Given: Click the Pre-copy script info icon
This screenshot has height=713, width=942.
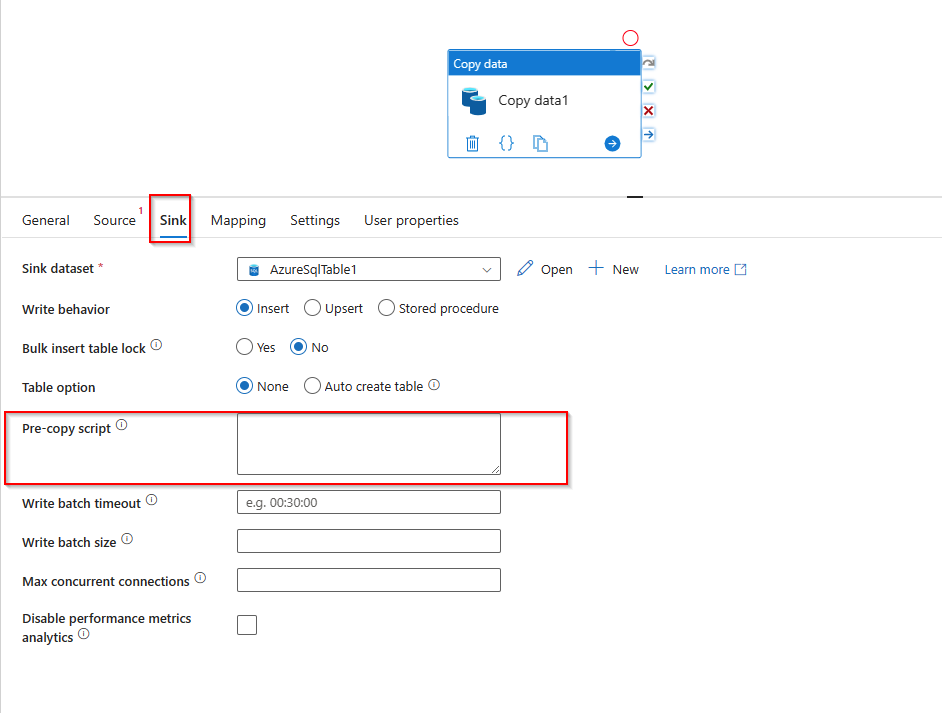Looking at the screenshot, I should click(x=121, y=424).
